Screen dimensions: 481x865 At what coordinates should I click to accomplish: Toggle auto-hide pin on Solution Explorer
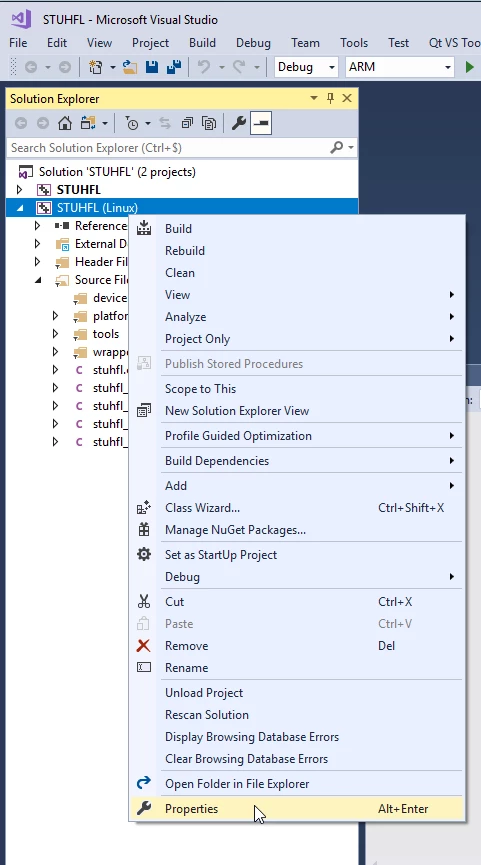click(330, 98)
